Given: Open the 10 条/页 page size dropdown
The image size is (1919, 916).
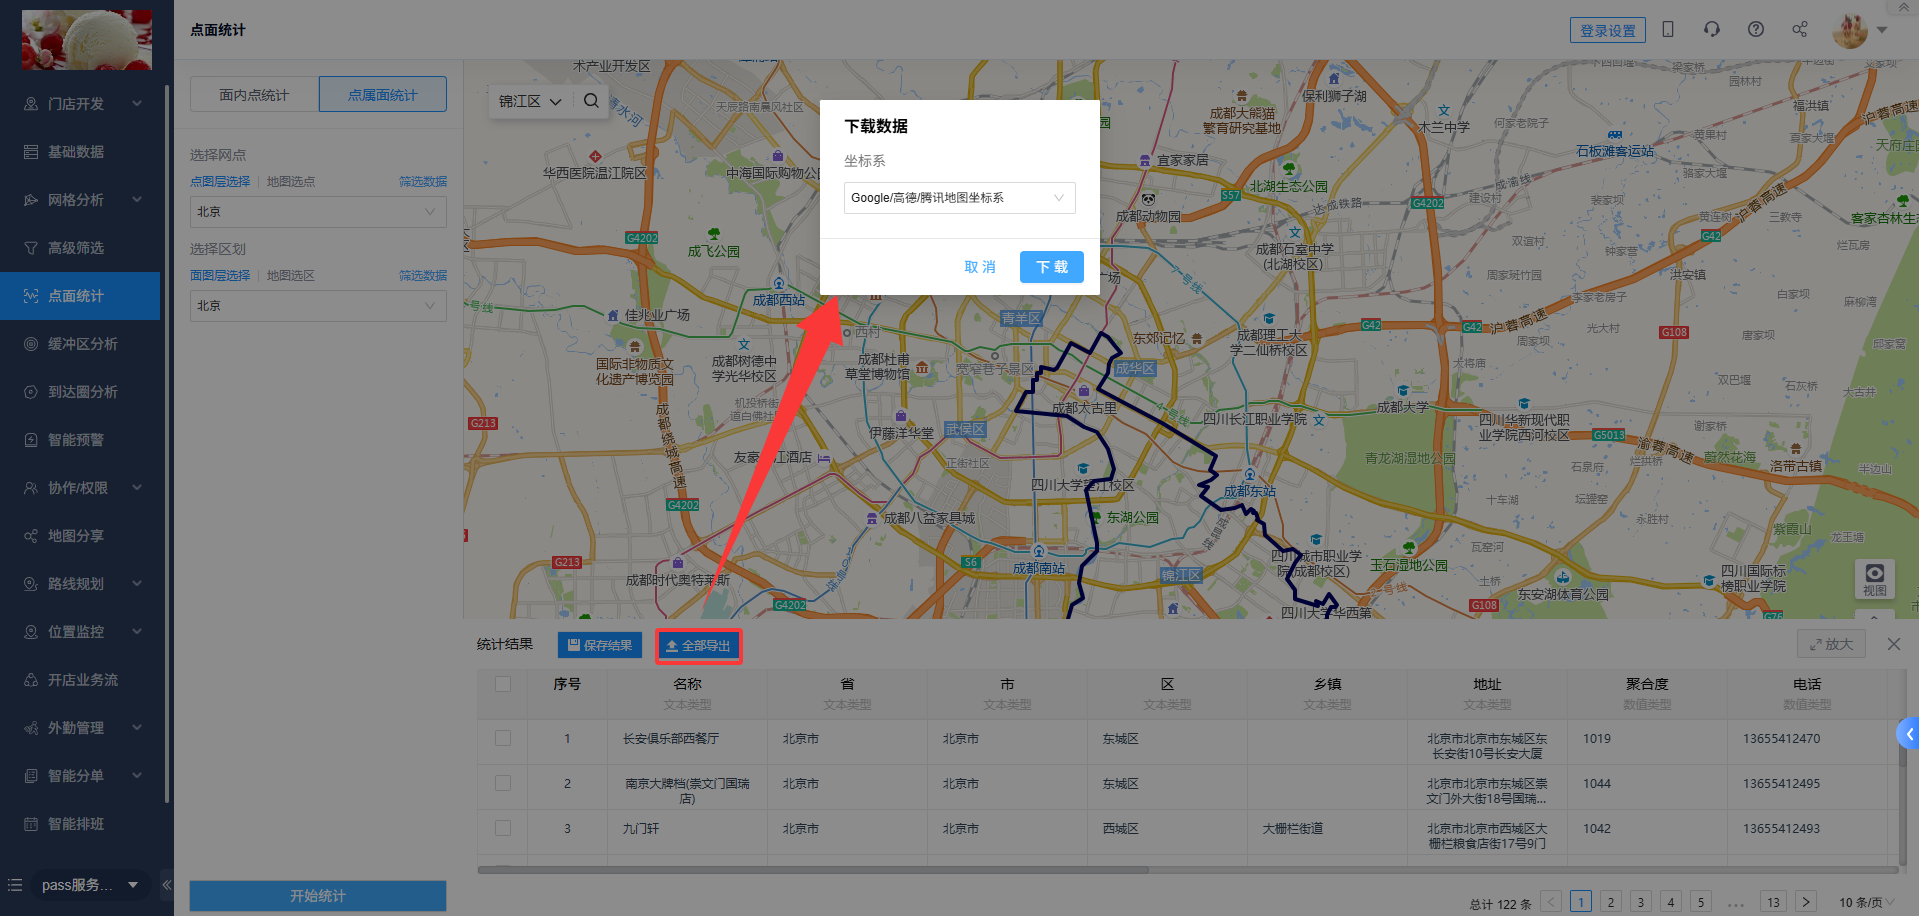Looking at the screenshot, I should (x=1866, y=902).
